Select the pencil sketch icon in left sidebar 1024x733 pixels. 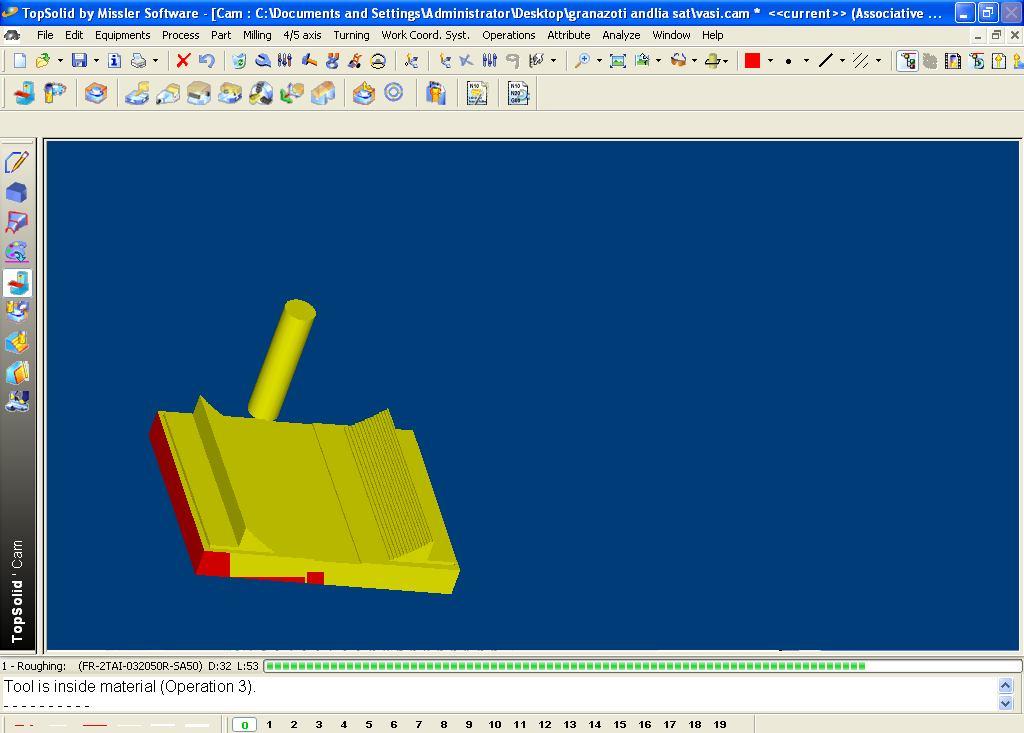(x=17, y=161)
